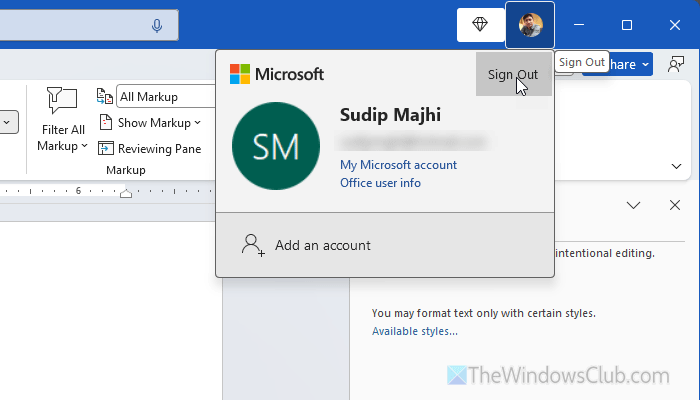Open the Reviewing Pane
This screenshot has width=700, height=400.
point(150,148)
